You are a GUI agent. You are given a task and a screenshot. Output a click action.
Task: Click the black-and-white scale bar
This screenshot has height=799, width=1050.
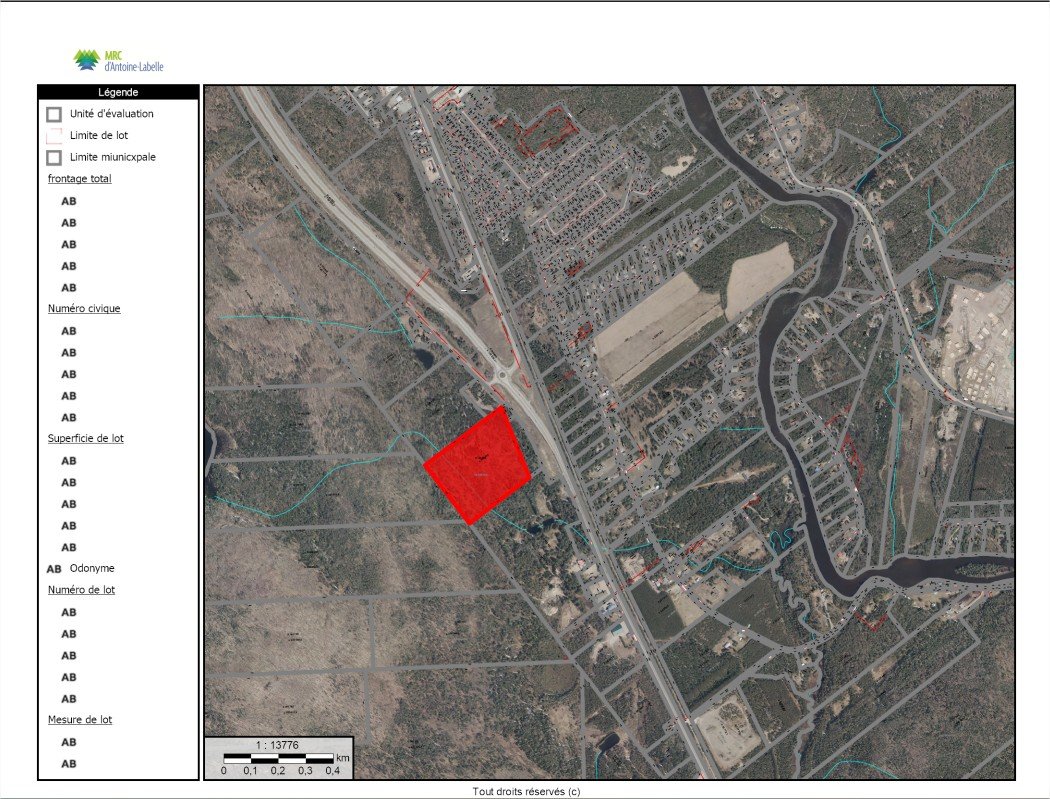coord(278,757)
